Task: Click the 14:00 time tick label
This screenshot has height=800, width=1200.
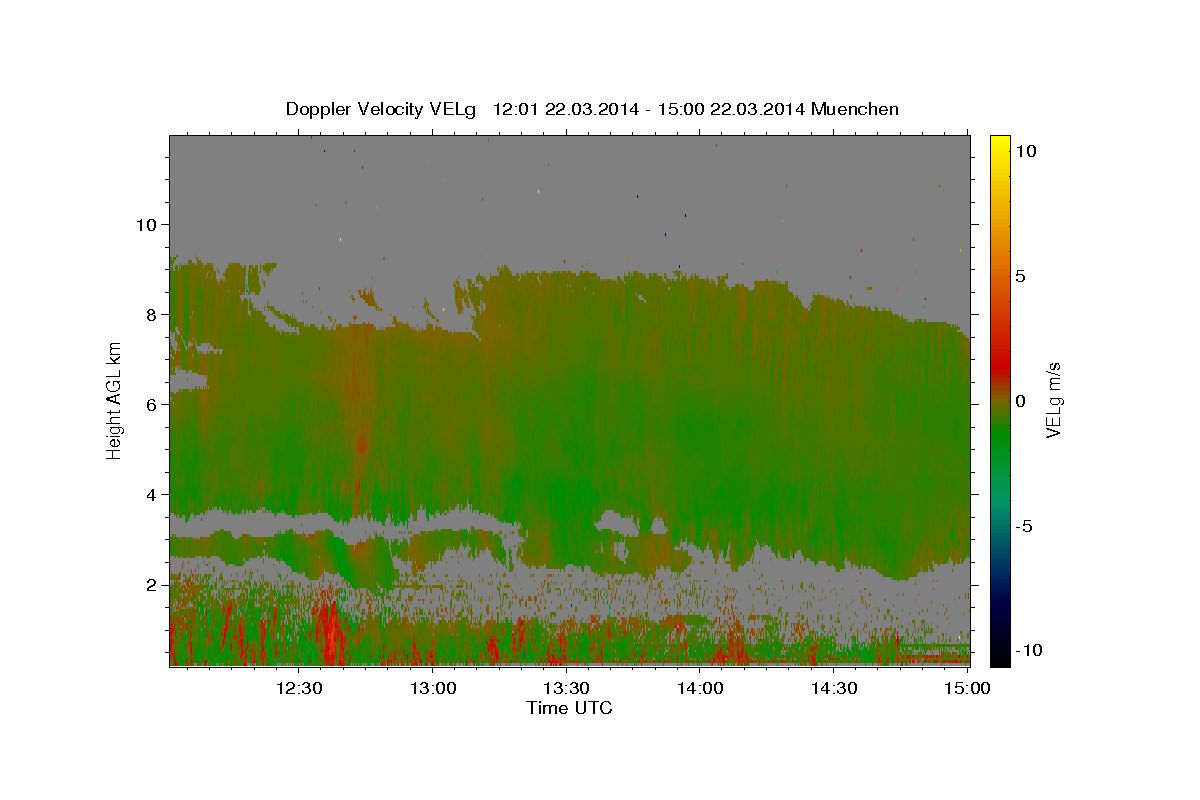Action: pos(701,688)
